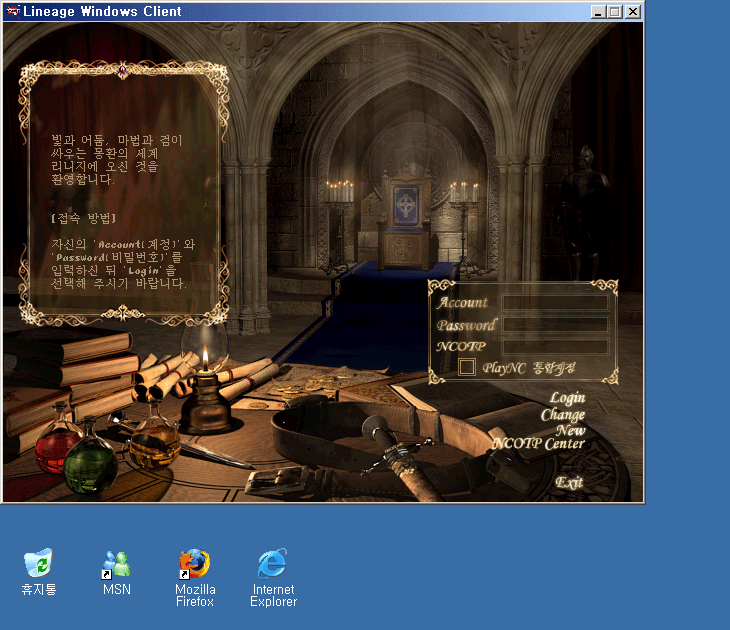Tick the PlayNC 통합계정 checkbox
Screen dimensions: 730x630
point(466,367)
